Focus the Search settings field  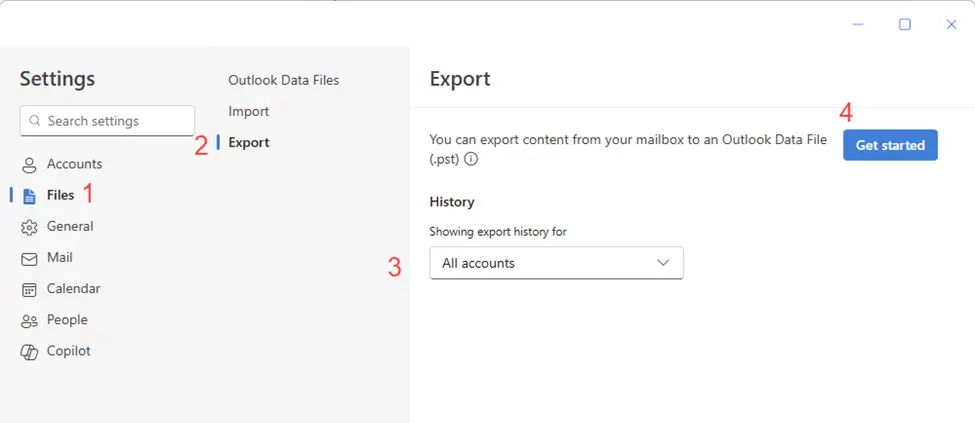(x=108, y=121)
